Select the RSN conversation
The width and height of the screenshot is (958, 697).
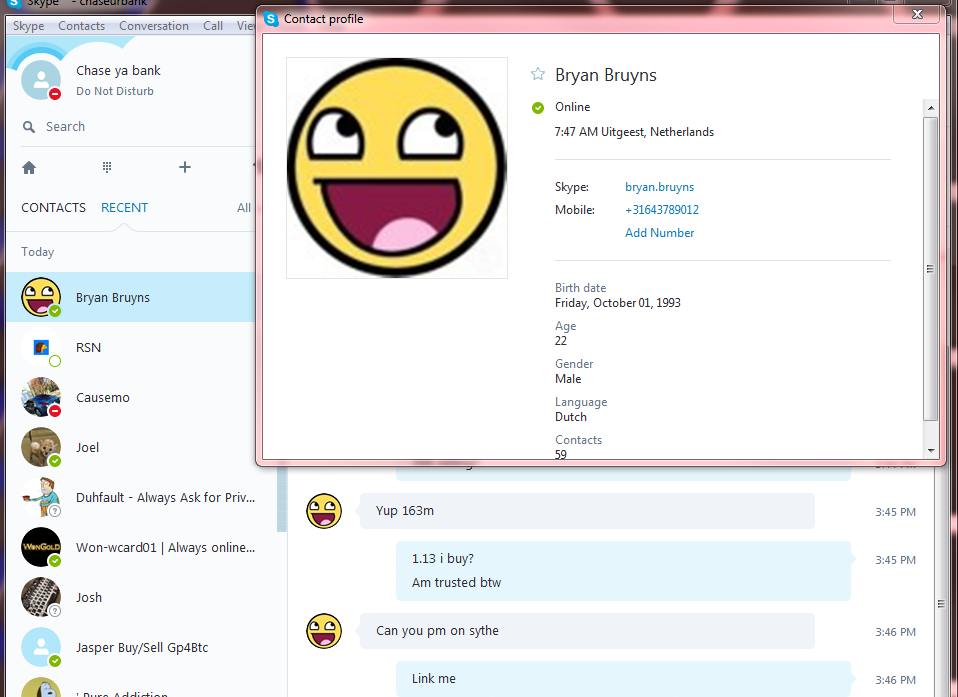(x=131, y=347)
